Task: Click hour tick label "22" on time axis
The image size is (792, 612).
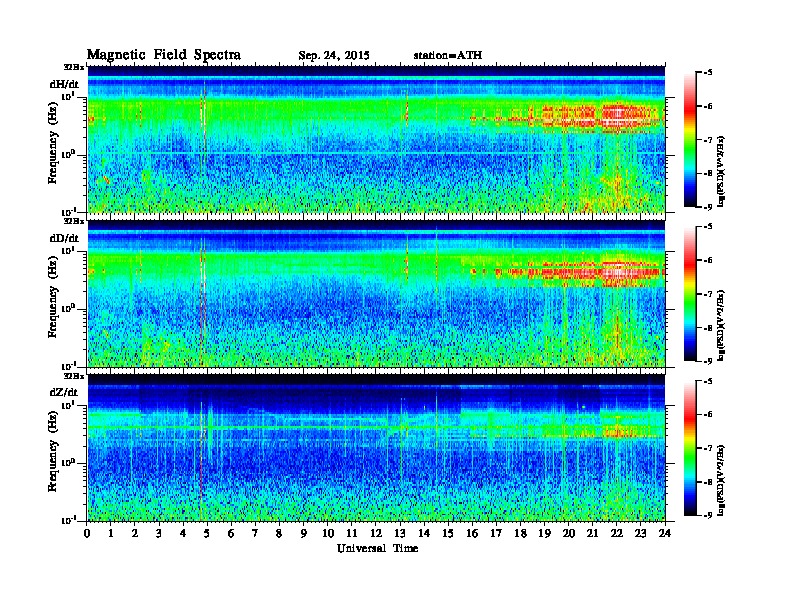Action: point(617,533)
